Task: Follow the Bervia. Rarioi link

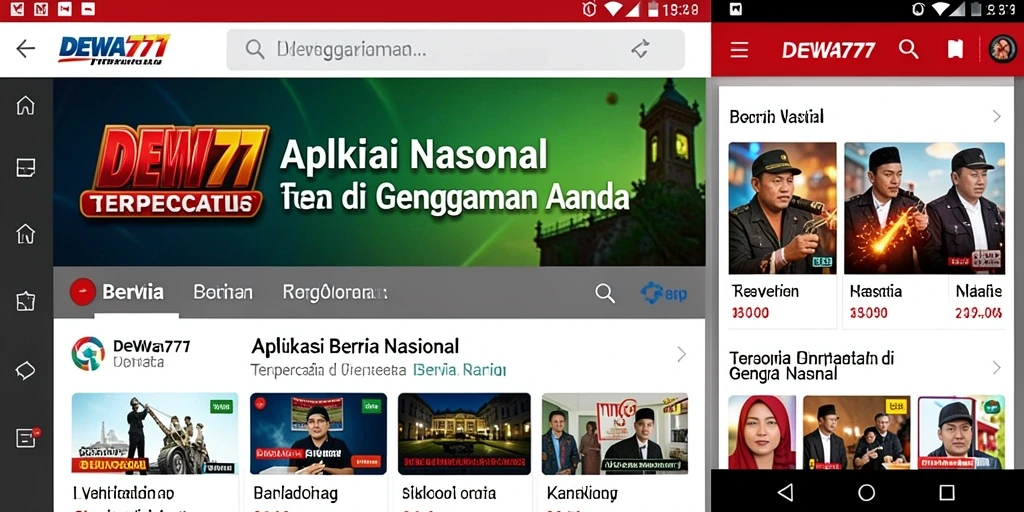Action: pyautogui.click(x=460, y=370)
